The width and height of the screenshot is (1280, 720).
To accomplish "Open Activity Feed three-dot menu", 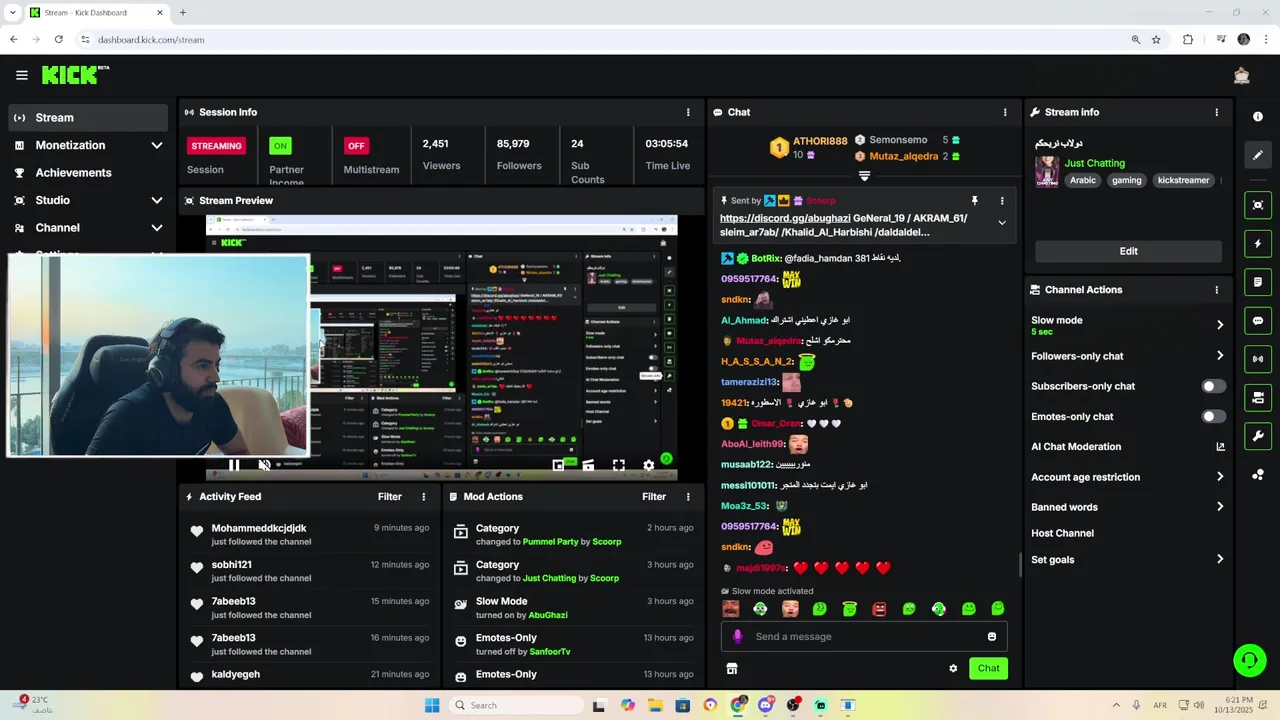I will pos(424,497).
